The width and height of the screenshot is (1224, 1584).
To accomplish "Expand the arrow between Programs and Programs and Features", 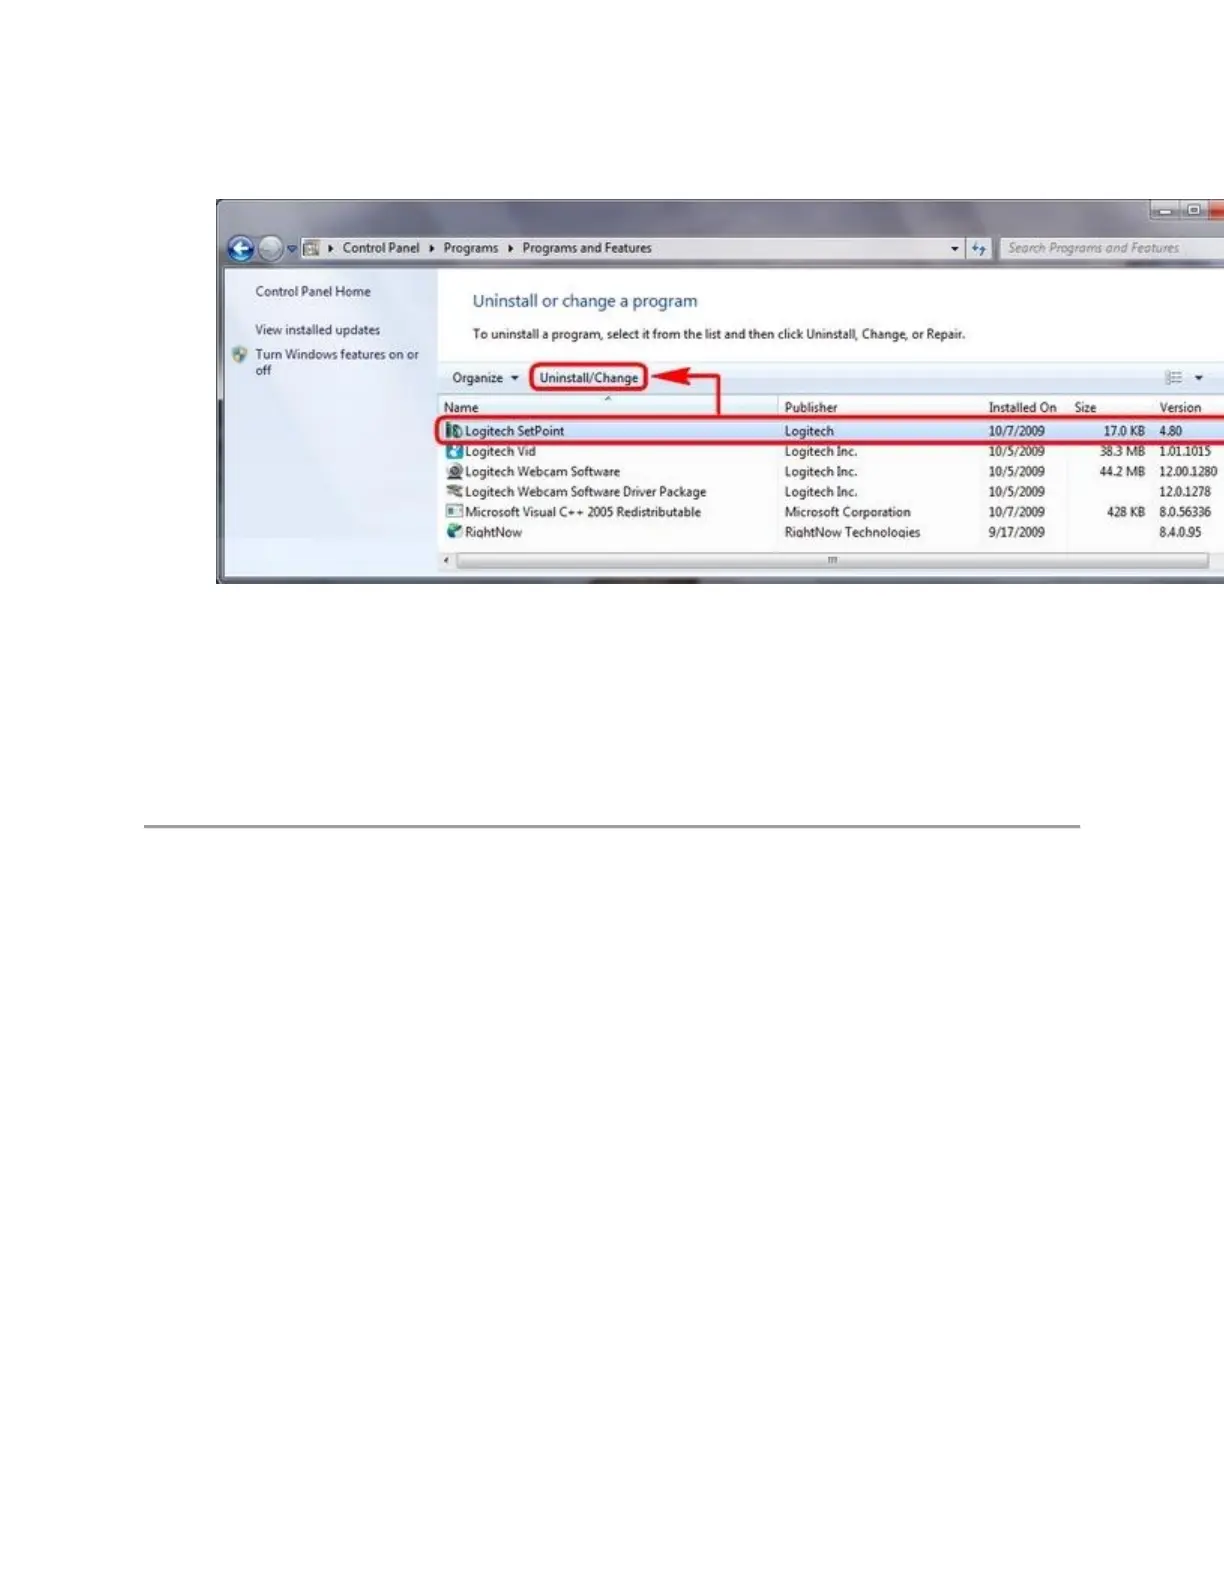I will coord(510,248).
